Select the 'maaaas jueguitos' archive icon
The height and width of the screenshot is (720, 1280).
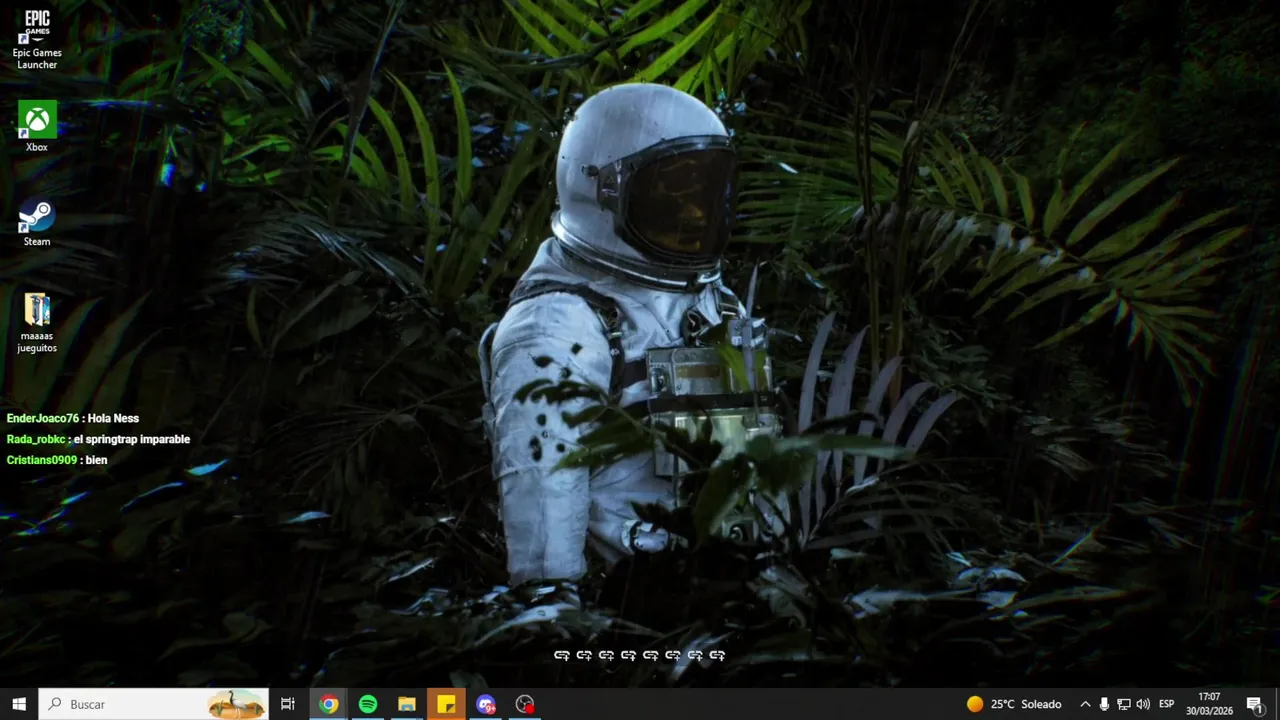(37, 322)
